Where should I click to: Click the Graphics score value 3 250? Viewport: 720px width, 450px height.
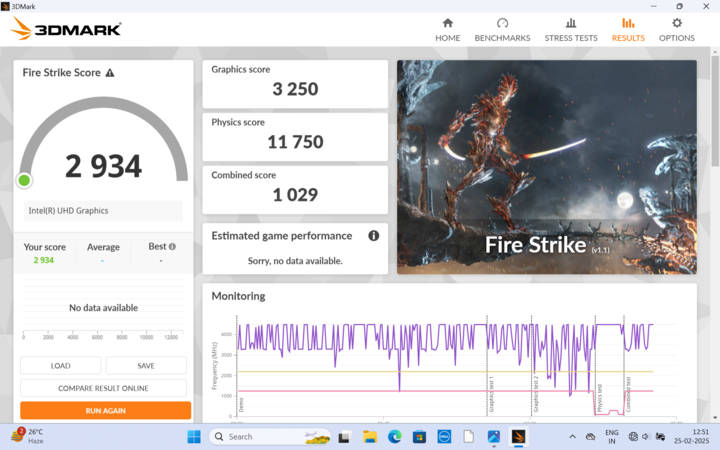(295, 89)
